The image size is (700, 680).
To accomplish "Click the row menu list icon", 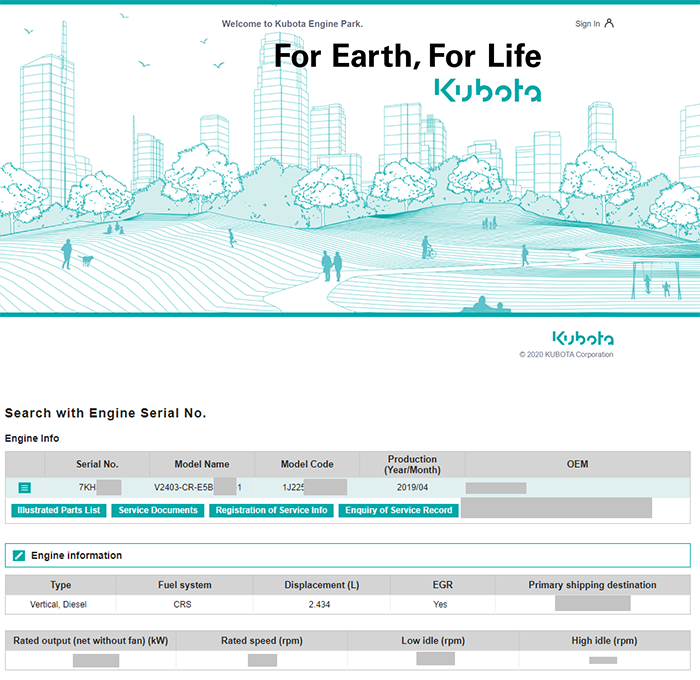I will click(x=25, y=488).
